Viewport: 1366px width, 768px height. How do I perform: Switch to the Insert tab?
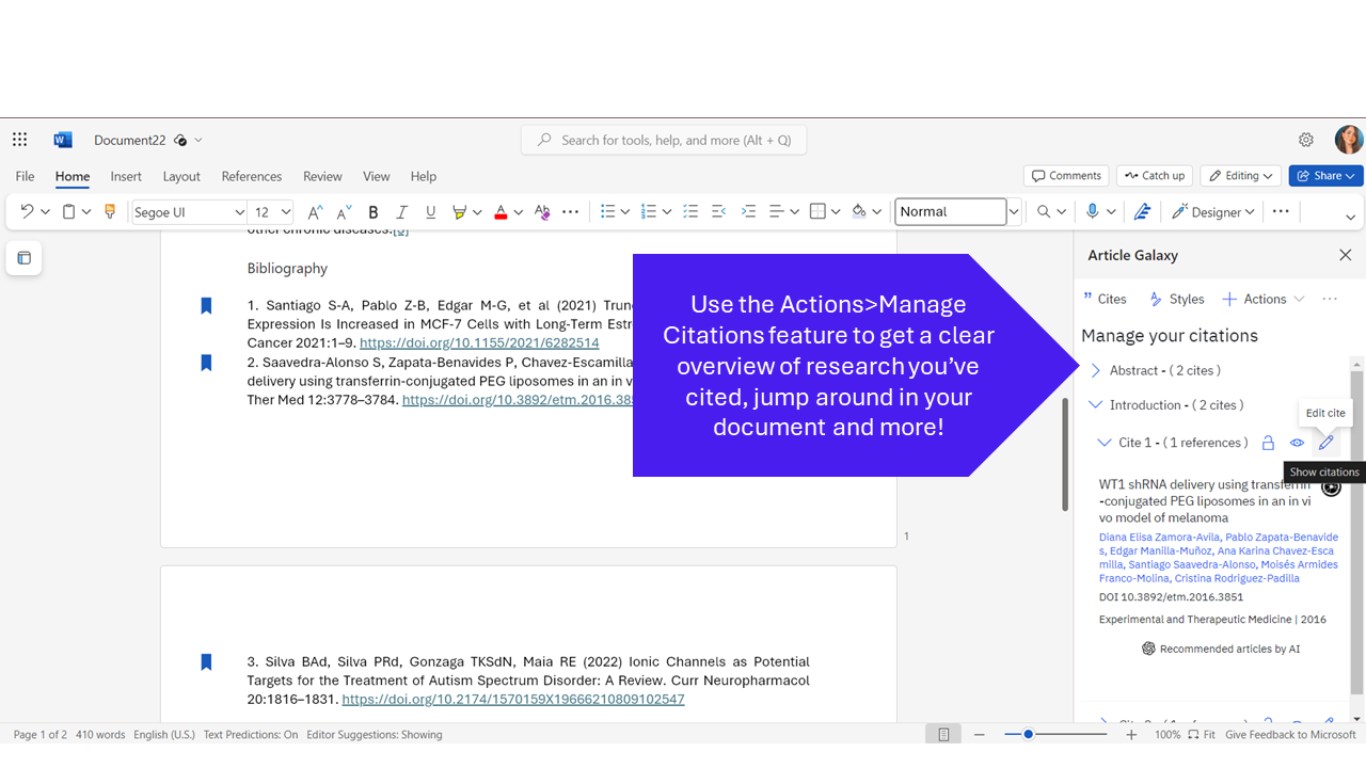pos(126,176)
